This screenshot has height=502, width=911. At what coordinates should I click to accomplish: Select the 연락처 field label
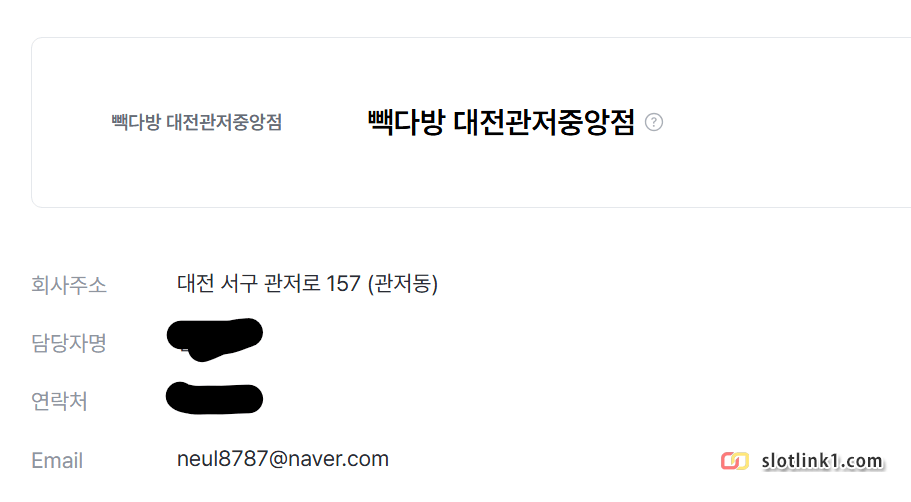pos(59,401)
